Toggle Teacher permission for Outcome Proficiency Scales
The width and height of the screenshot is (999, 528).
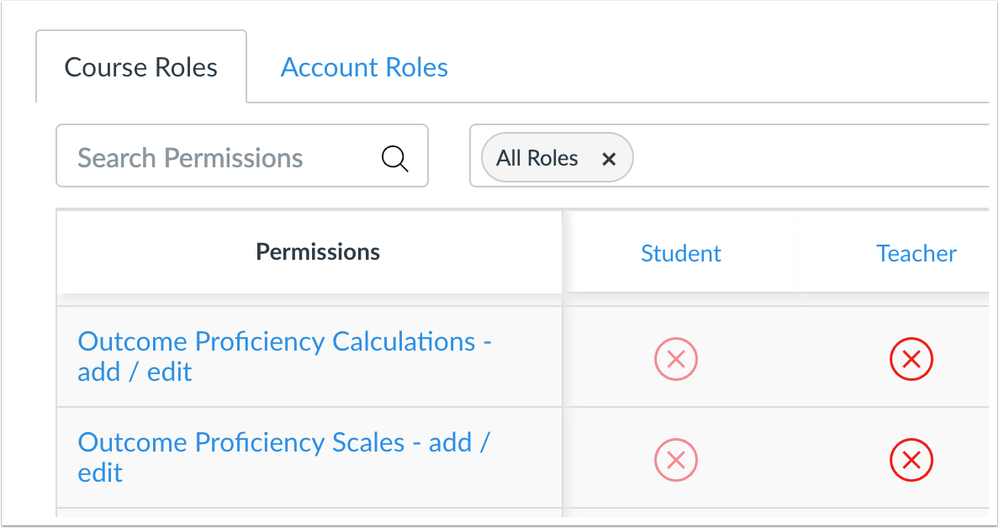(x=911, y=459)
